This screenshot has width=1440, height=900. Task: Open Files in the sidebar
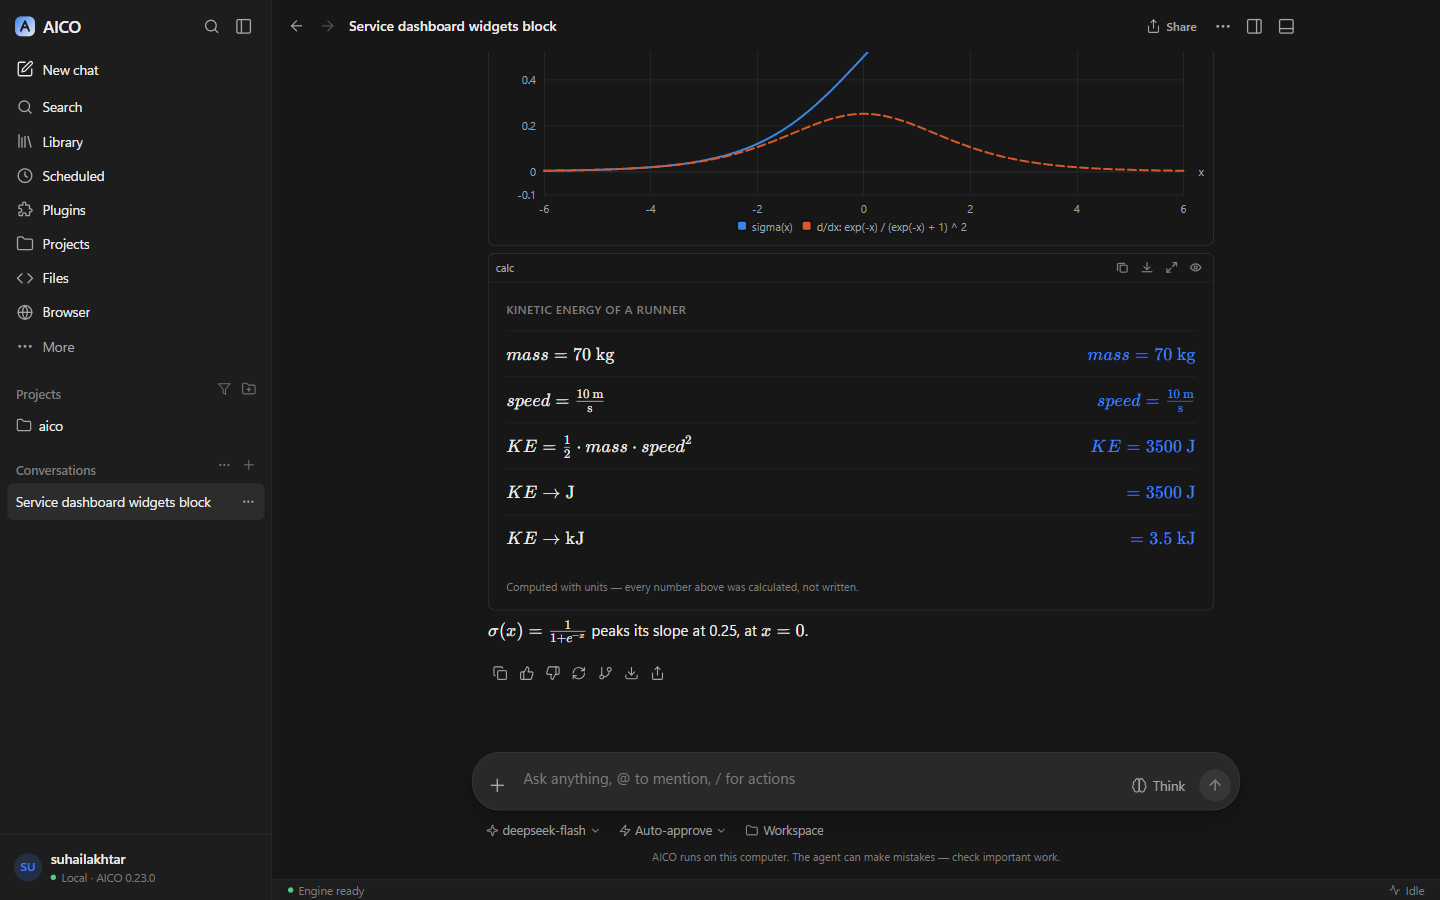click(x=135, y=278)
